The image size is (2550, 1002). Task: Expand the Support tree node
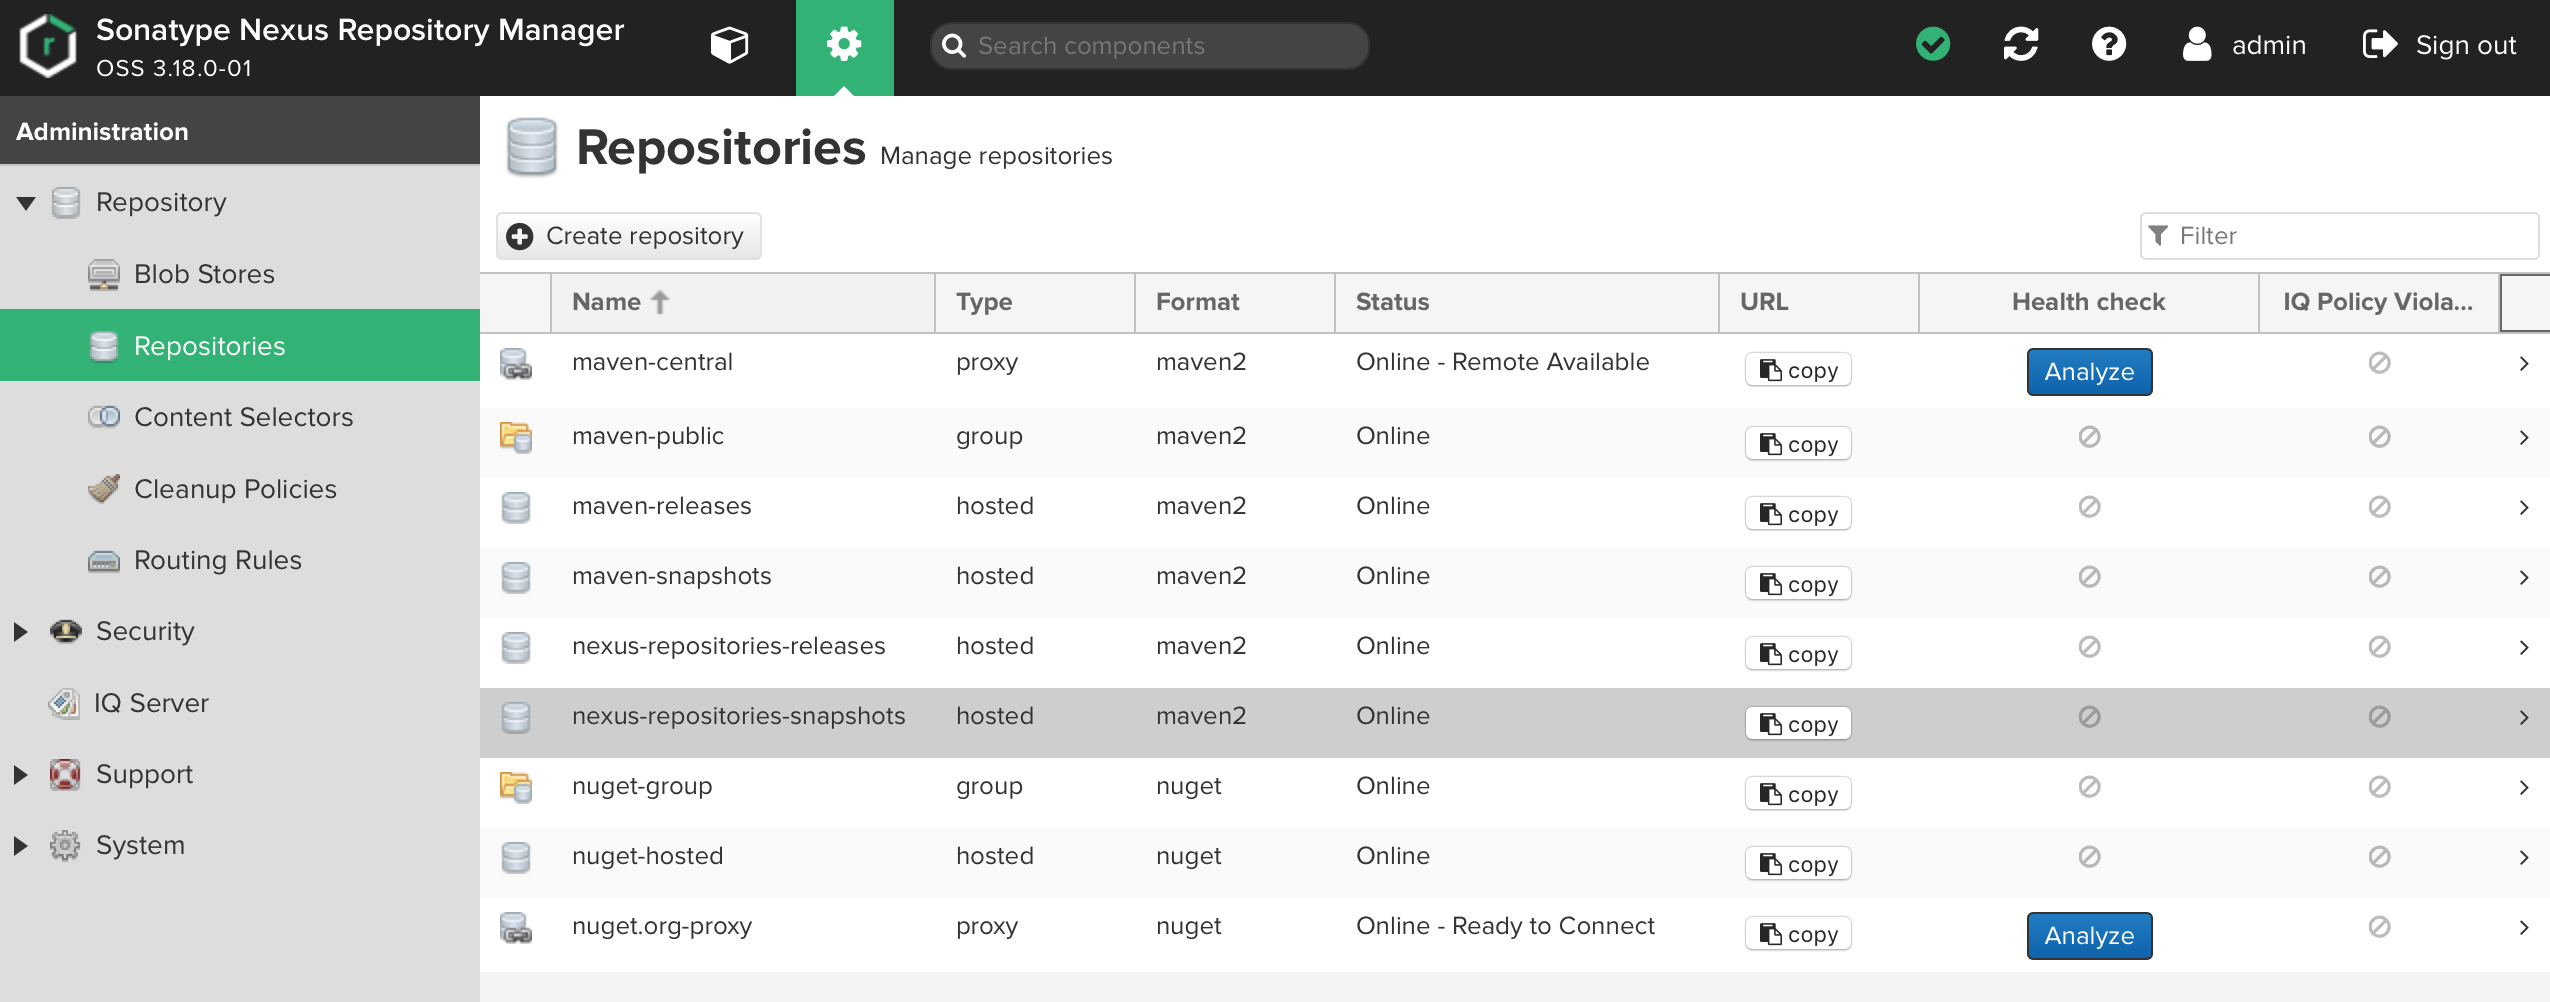pyautogui.click(x=20, y=775)
